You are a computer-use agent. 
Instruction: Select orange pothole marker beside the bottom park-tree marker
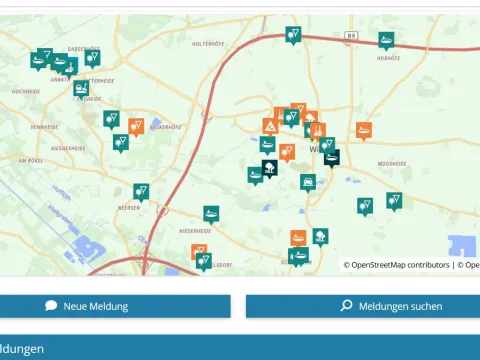[298, 238]
